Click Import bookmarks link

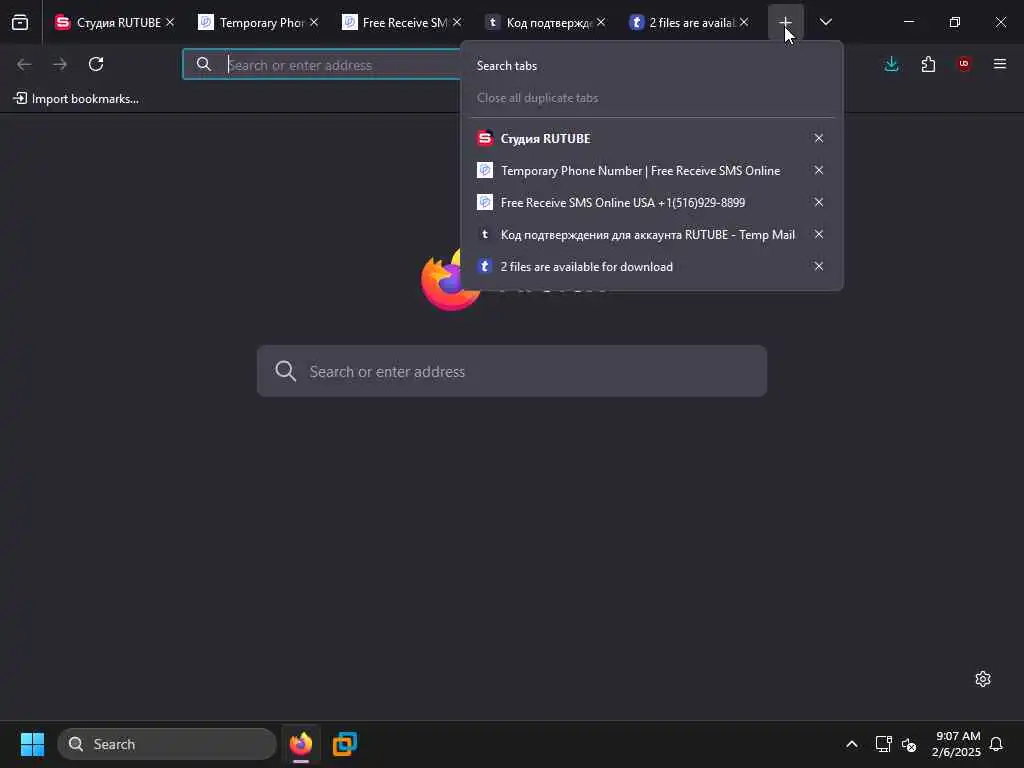click(76, 99)
